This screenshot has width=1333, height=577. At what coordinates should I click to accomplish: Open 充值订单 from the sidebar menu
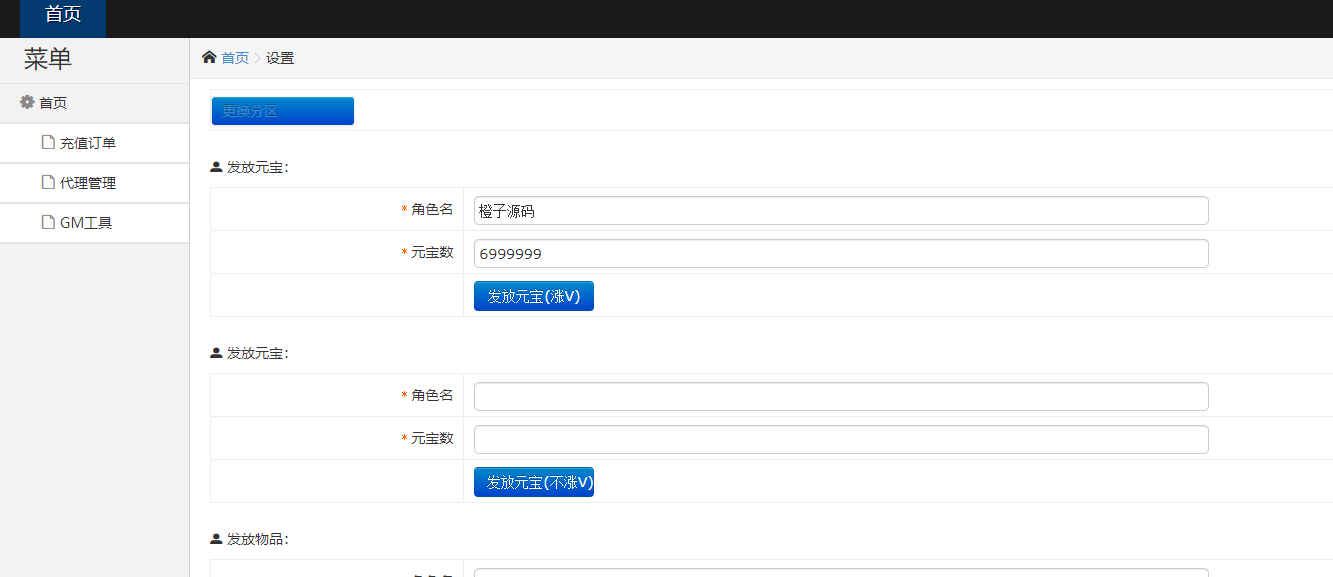[88, 143]
